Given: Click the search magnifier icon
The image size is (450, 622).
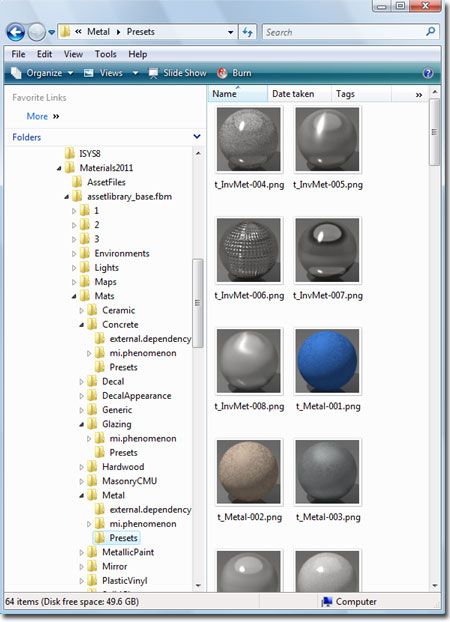Looking at the screenshot, I should [x=431, y=32].
